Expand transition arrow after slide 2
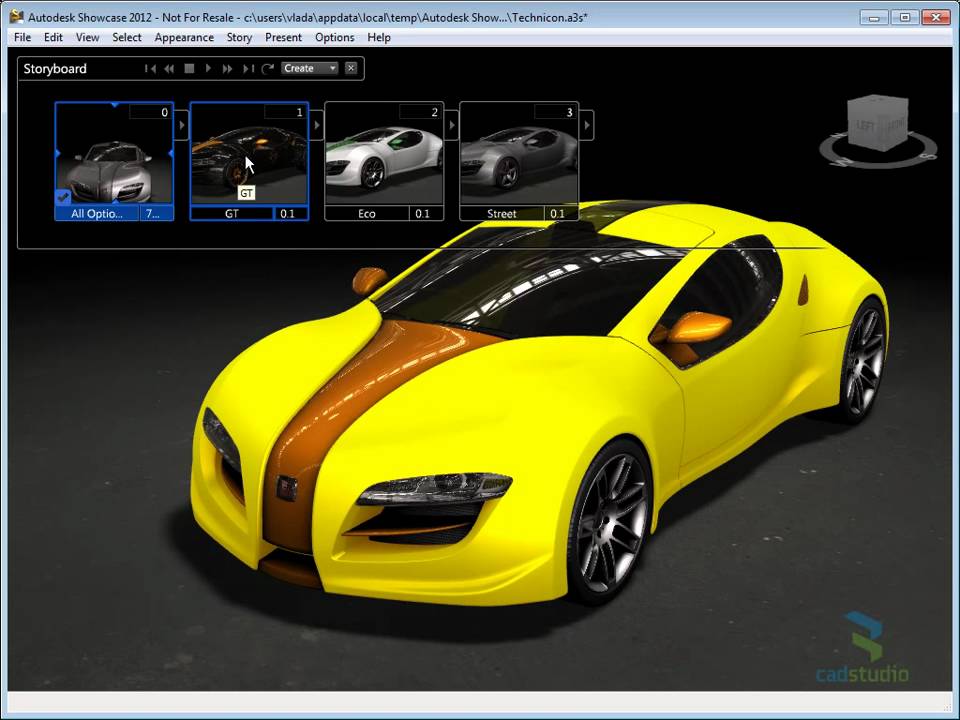The image size is (960, 720). point(452,125)
